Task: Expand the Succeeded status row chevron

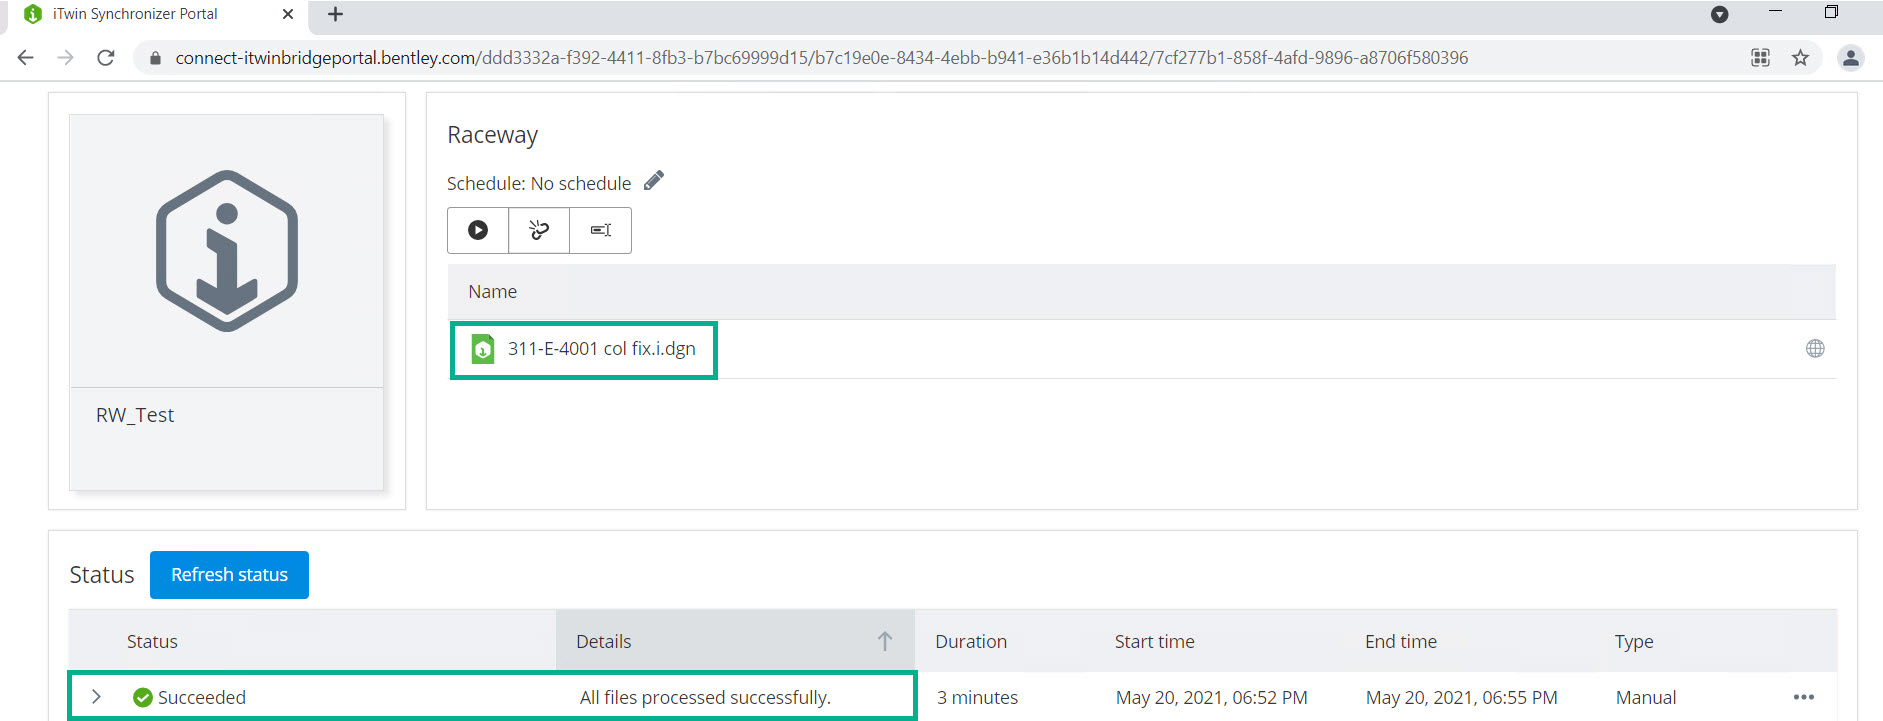Action: tap(96, 696)
